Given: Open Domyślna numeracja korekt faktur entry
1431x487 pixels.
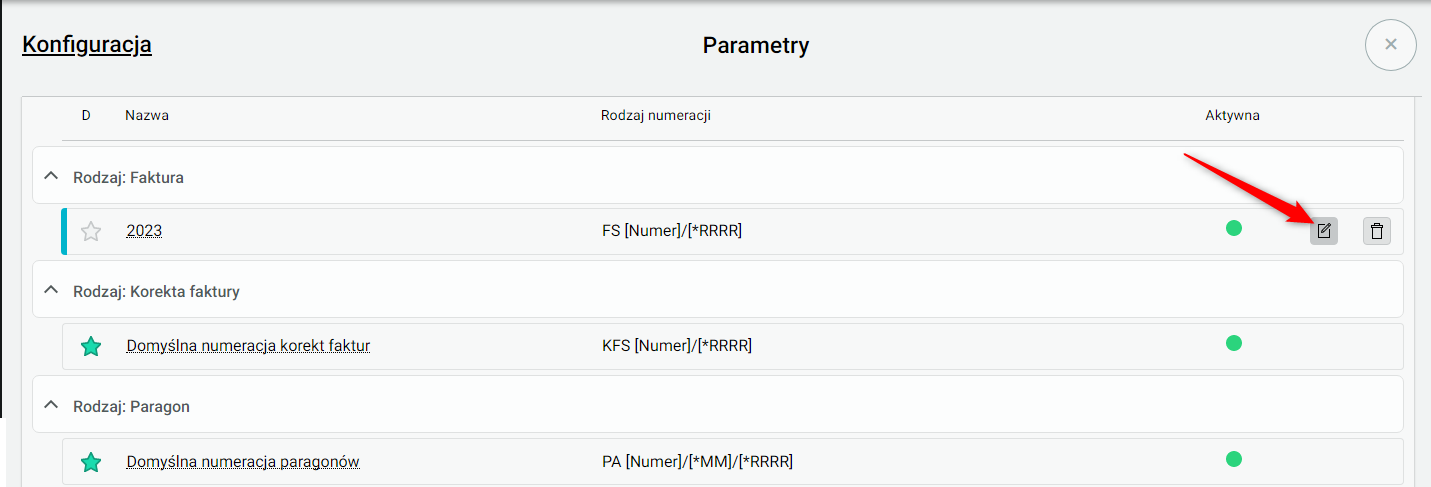Looking at the screenshot, I should pyautogui.click(x=248, y=346).
